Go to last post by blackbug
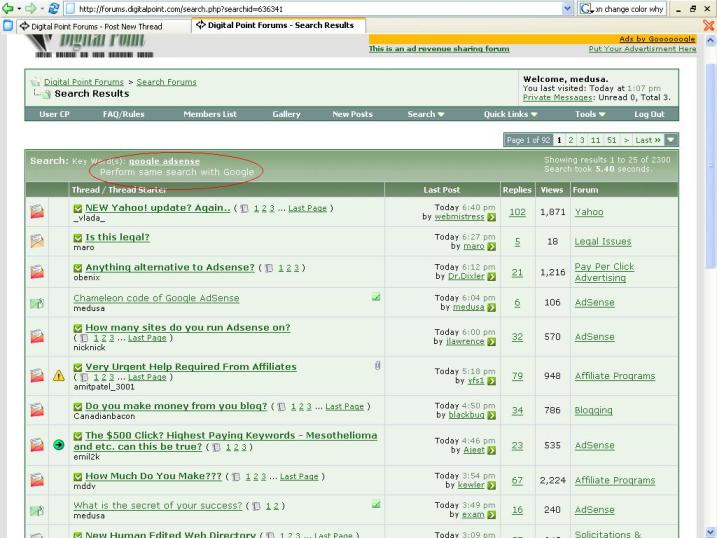This screenshot has width=717, height=538. [492, 415]
